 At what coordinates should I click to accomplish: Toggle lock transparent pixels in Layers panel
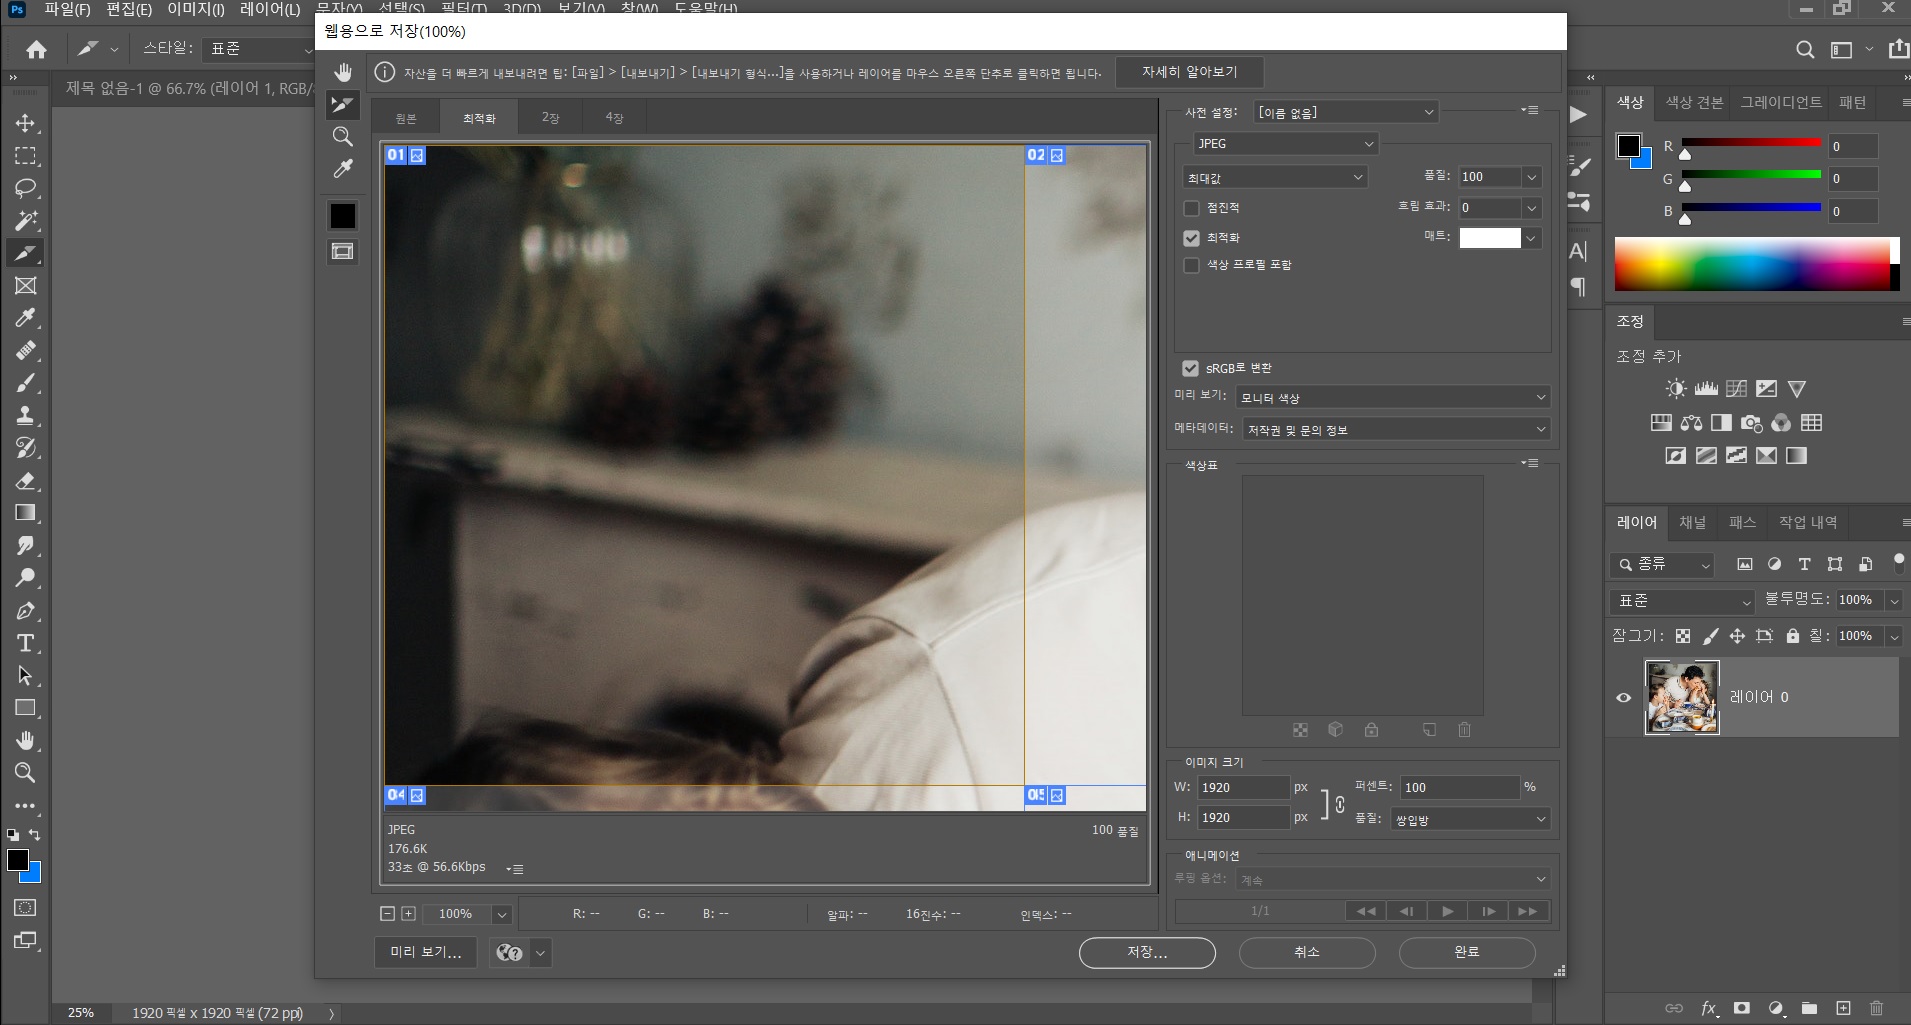(1683, 636)
